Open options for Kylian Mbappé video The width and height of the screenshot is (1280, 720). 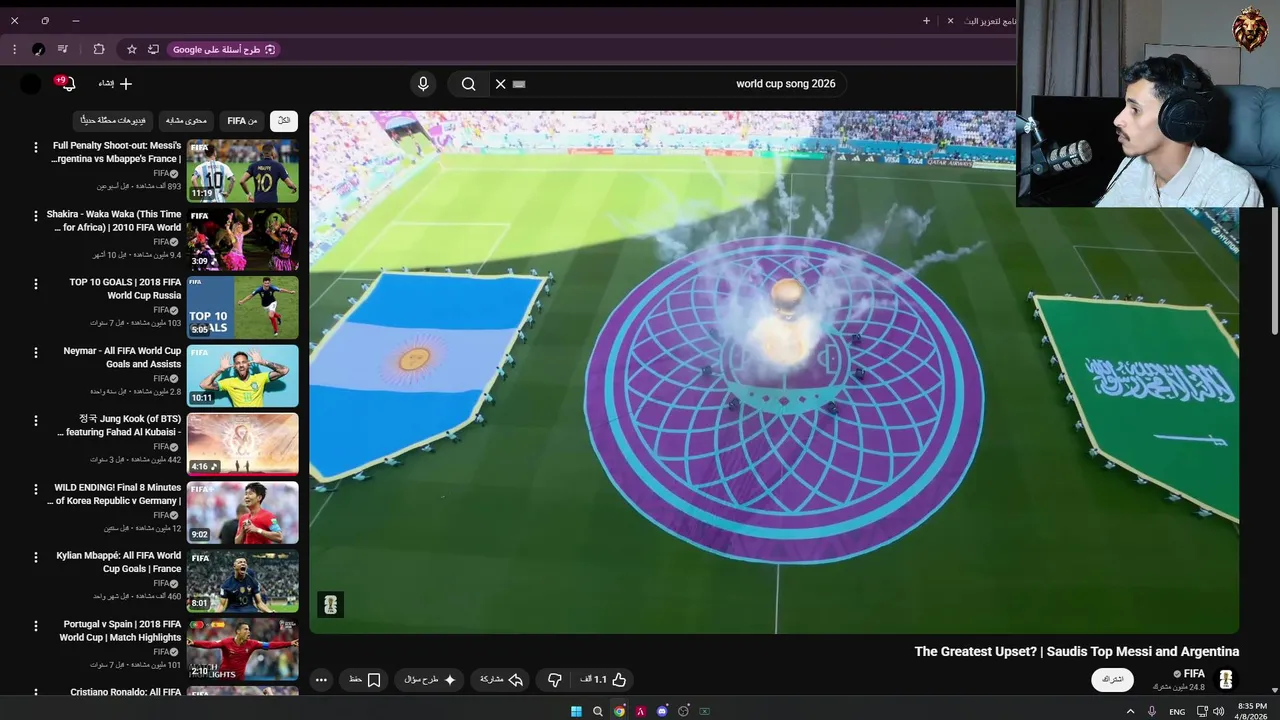[36, 558]
